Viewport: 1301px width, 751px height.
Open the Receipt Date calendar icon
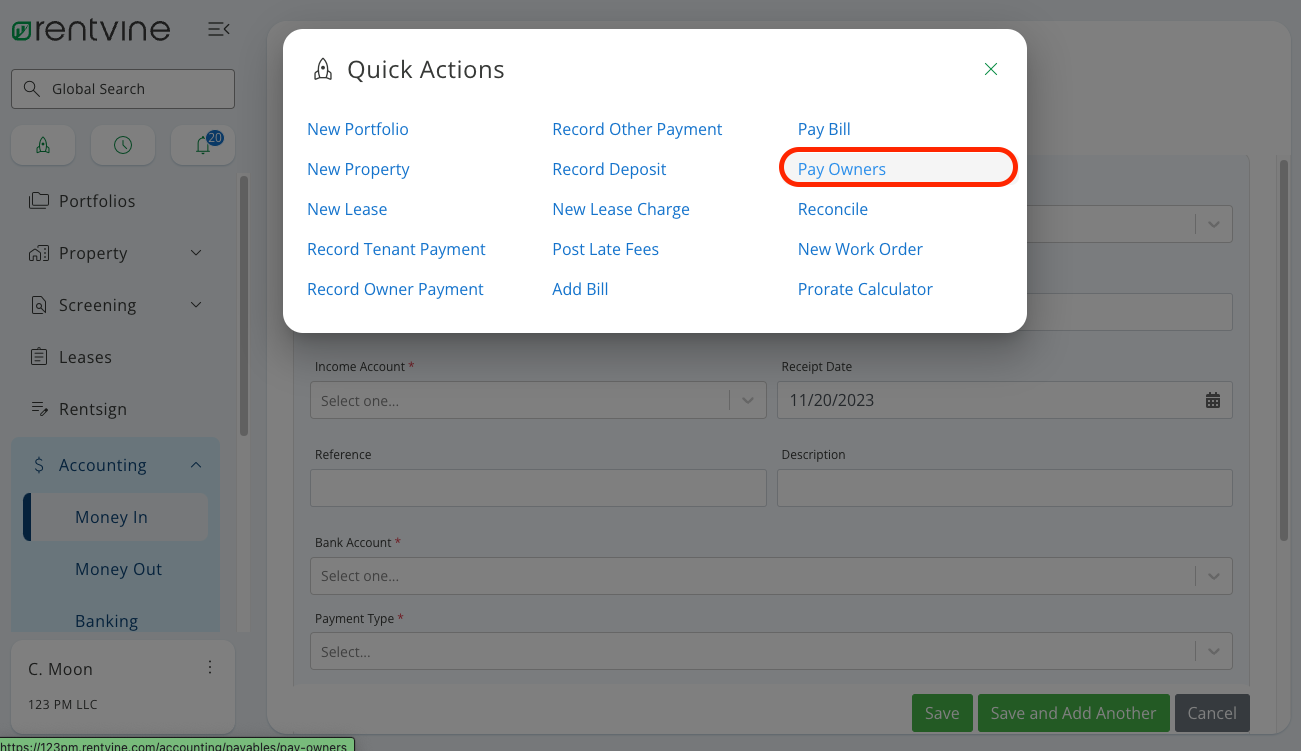coord(1213,400)
